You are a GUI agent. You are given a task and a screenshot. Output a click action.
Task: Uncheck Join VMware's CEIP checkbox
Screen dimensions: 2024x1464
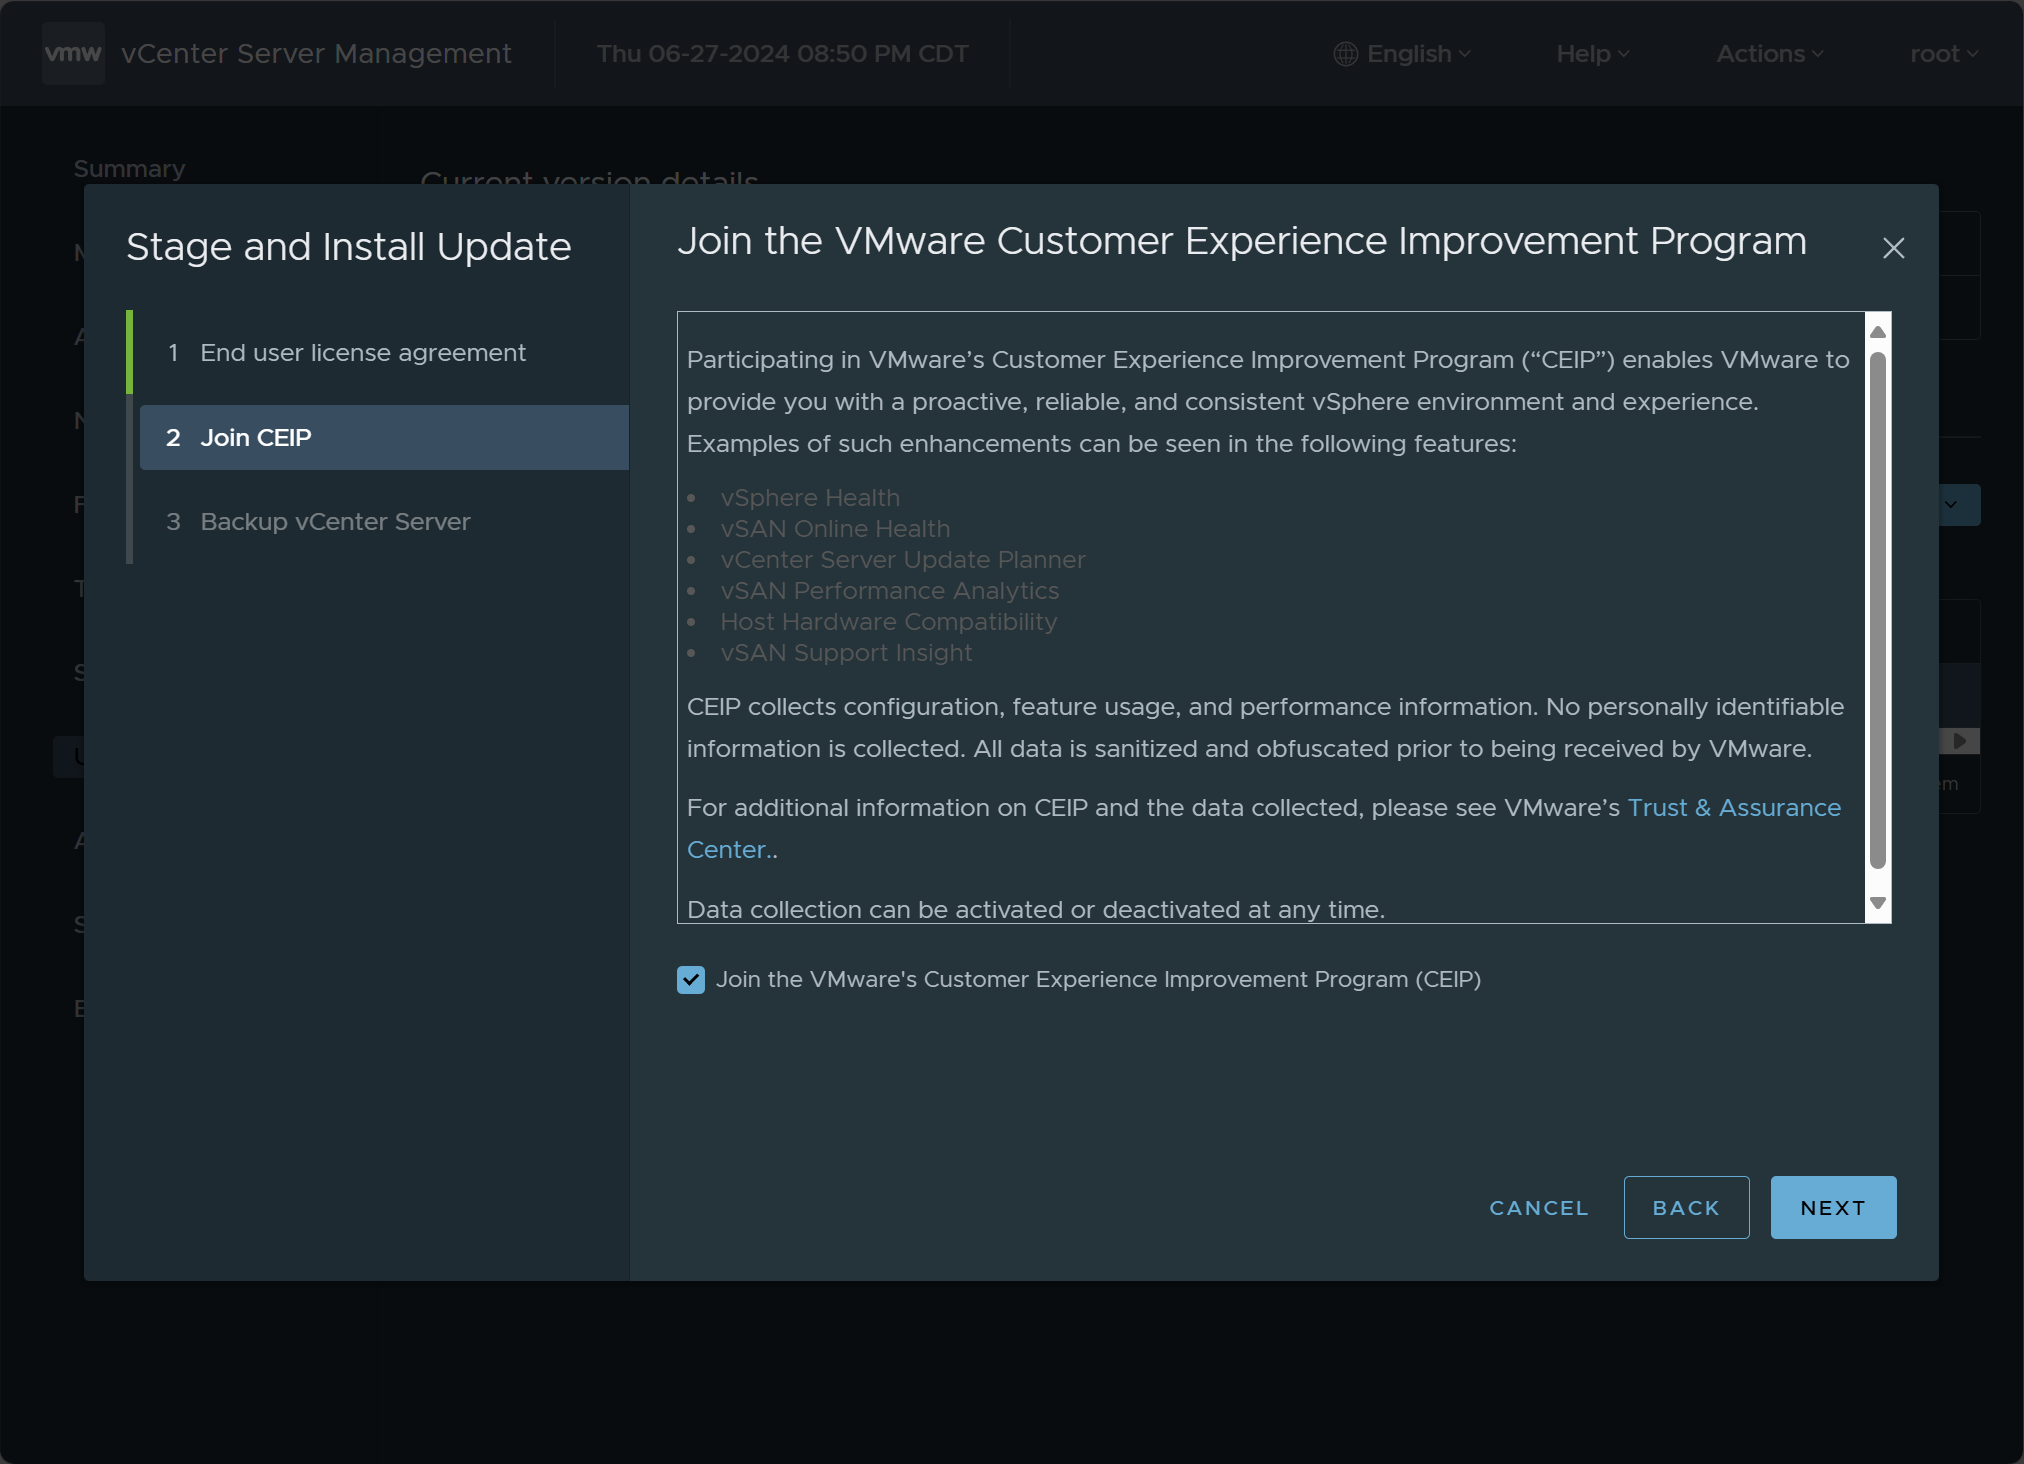pyautogui.click(x=691, y=980)
